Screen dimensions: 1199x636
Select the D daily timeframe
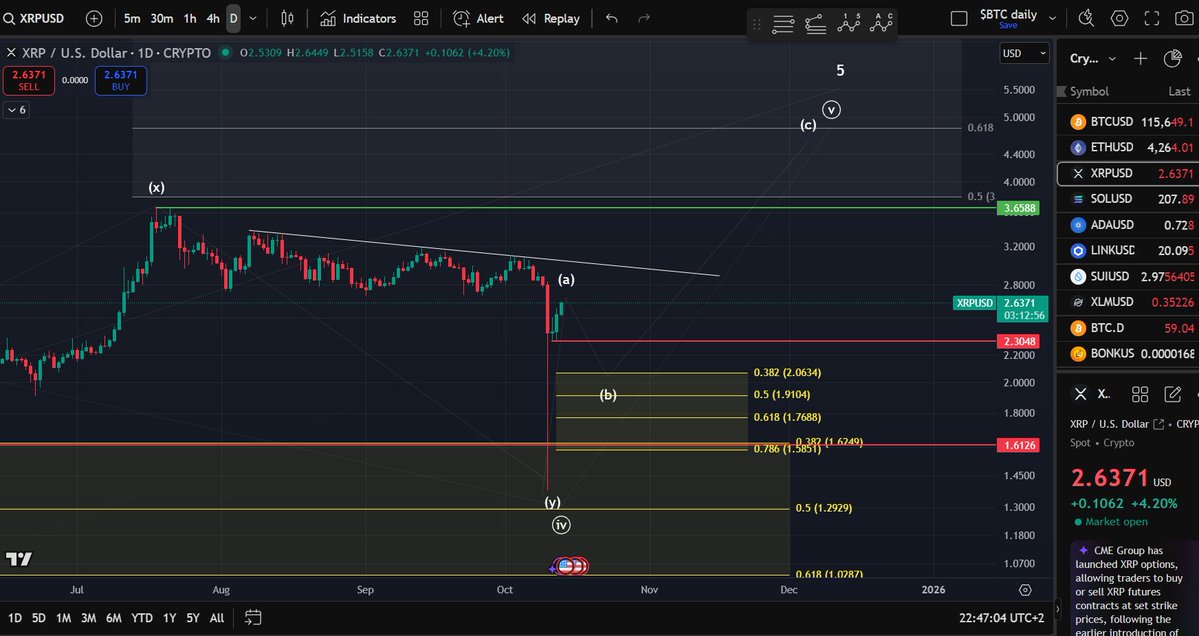click(x=233, y=18)
